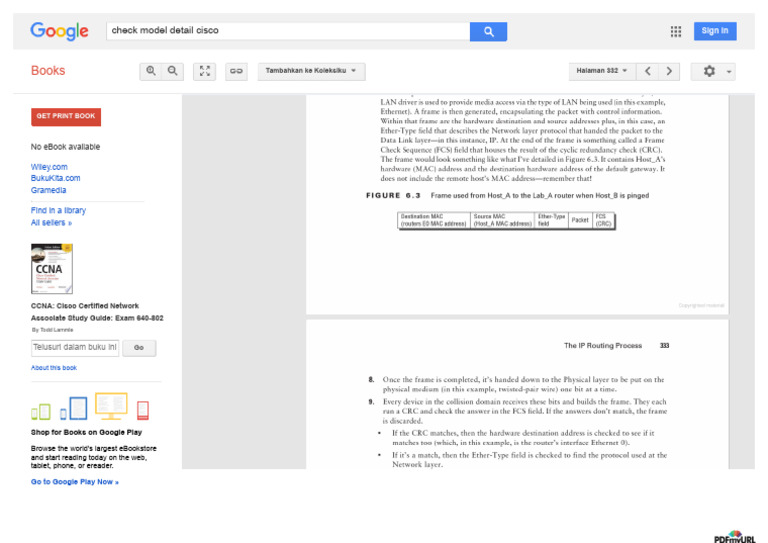Click the By Todd Lammle author line
The height and width of the screenshot is (543, 768).
(52, 330)
